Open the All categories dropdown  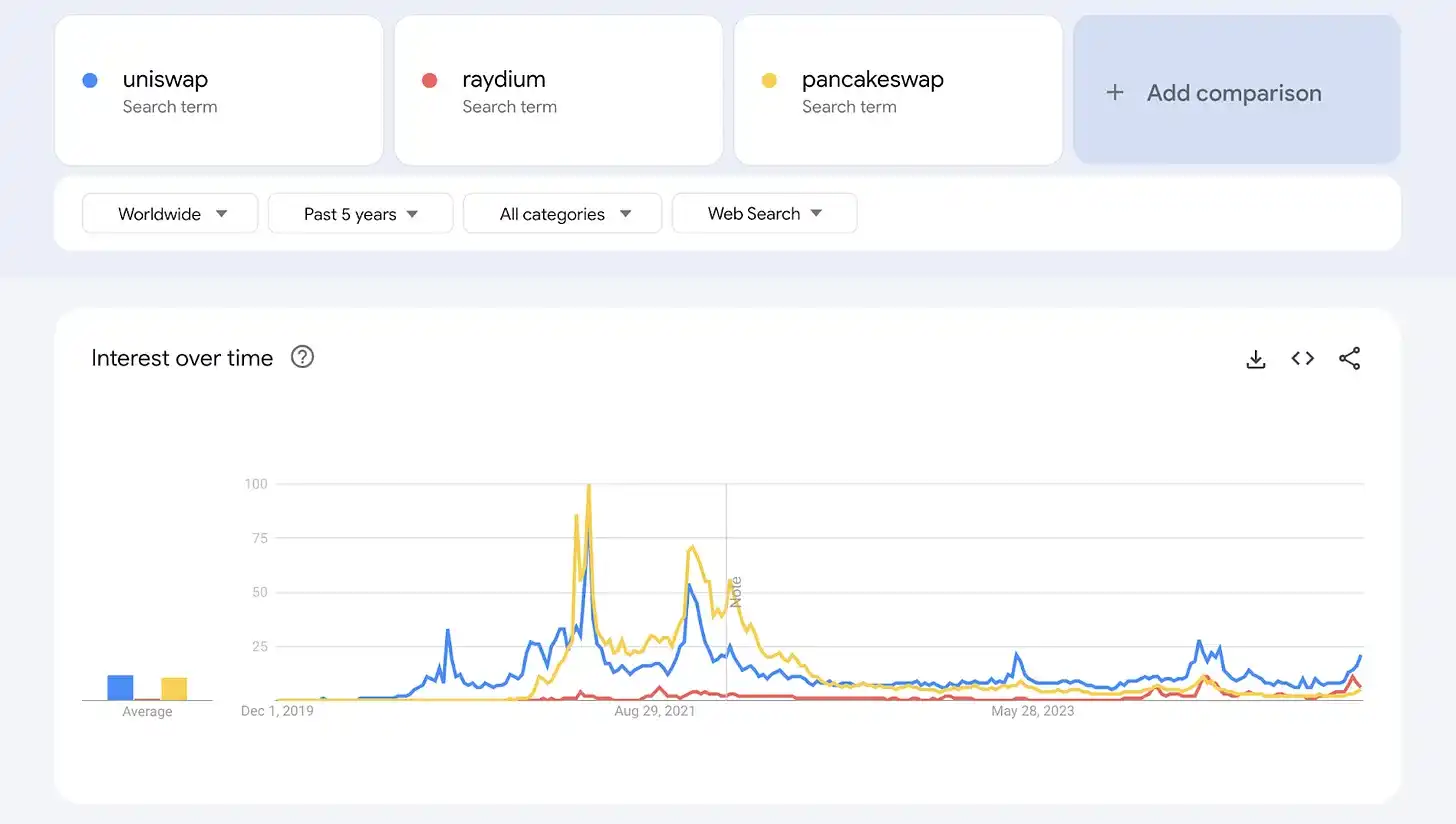562,214
